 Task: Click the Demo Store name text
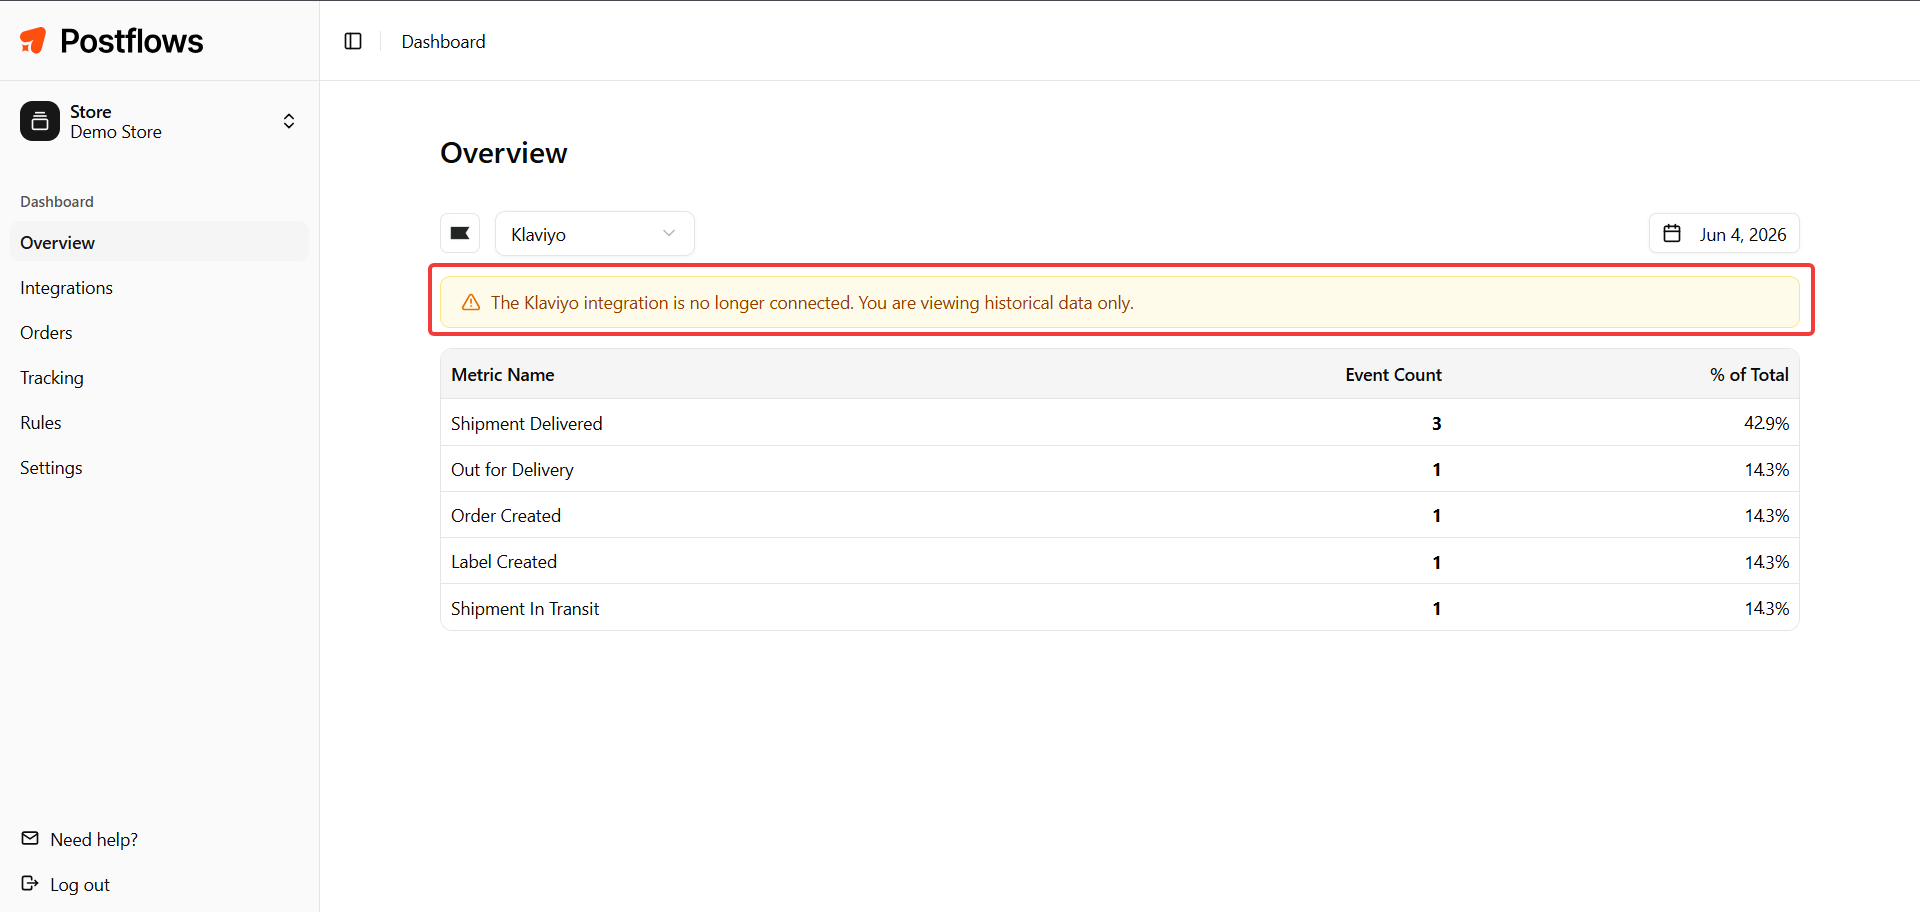pyautogui.click(x=116, y=132)
